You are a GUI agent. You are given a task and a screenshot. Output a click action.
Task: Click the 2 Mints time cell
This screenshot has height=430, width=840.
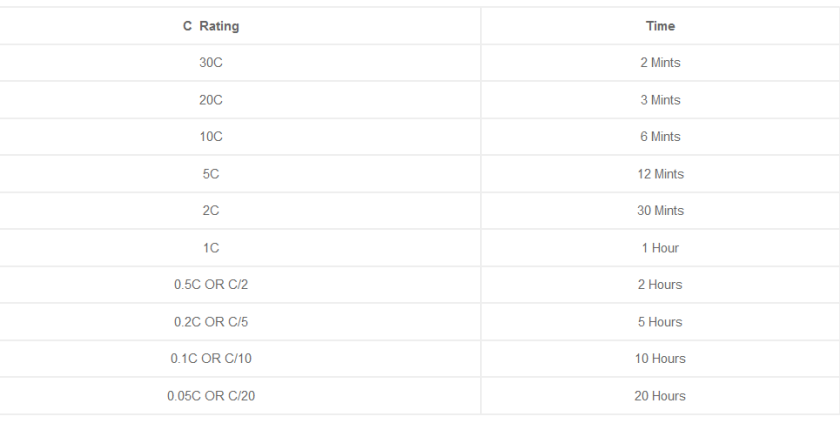click(660, 63)
